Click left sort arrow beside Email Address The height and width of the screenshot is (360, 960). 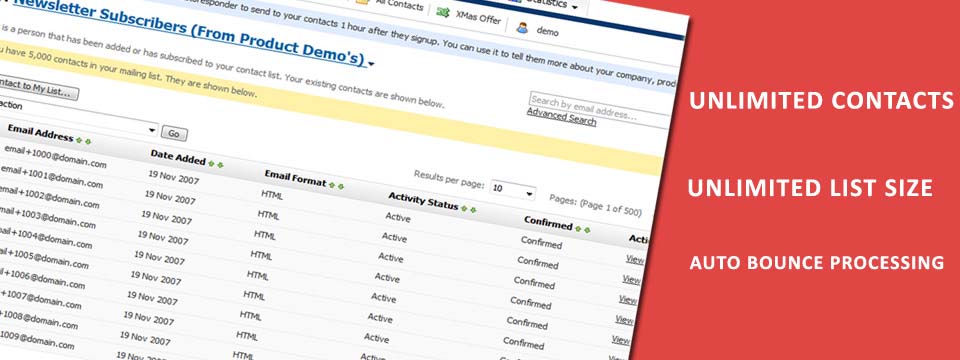coord(79,140)
